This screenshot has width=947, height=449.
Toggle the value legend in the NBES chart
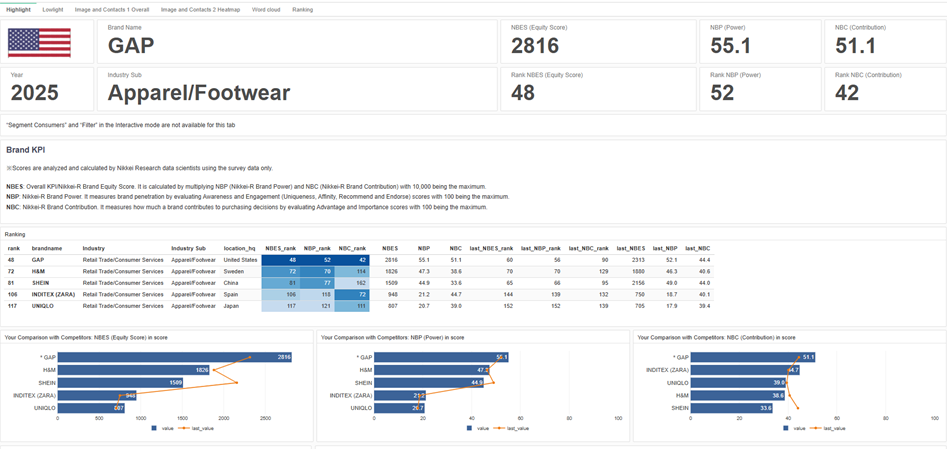tap(160, 427)
